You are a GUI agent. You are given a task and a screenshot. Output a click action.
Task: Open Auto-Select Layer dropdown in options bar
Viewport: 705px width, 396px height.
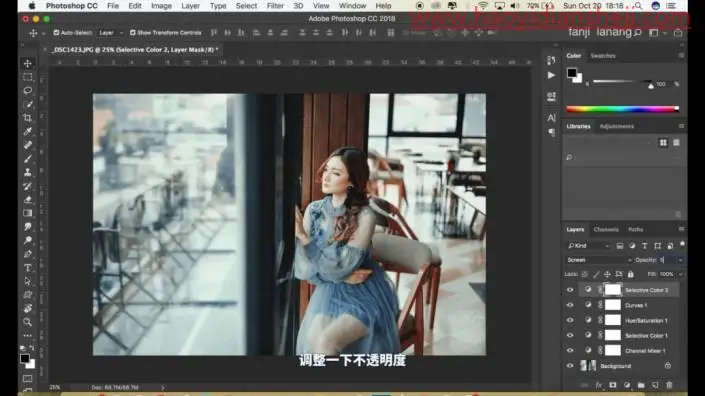111,33
